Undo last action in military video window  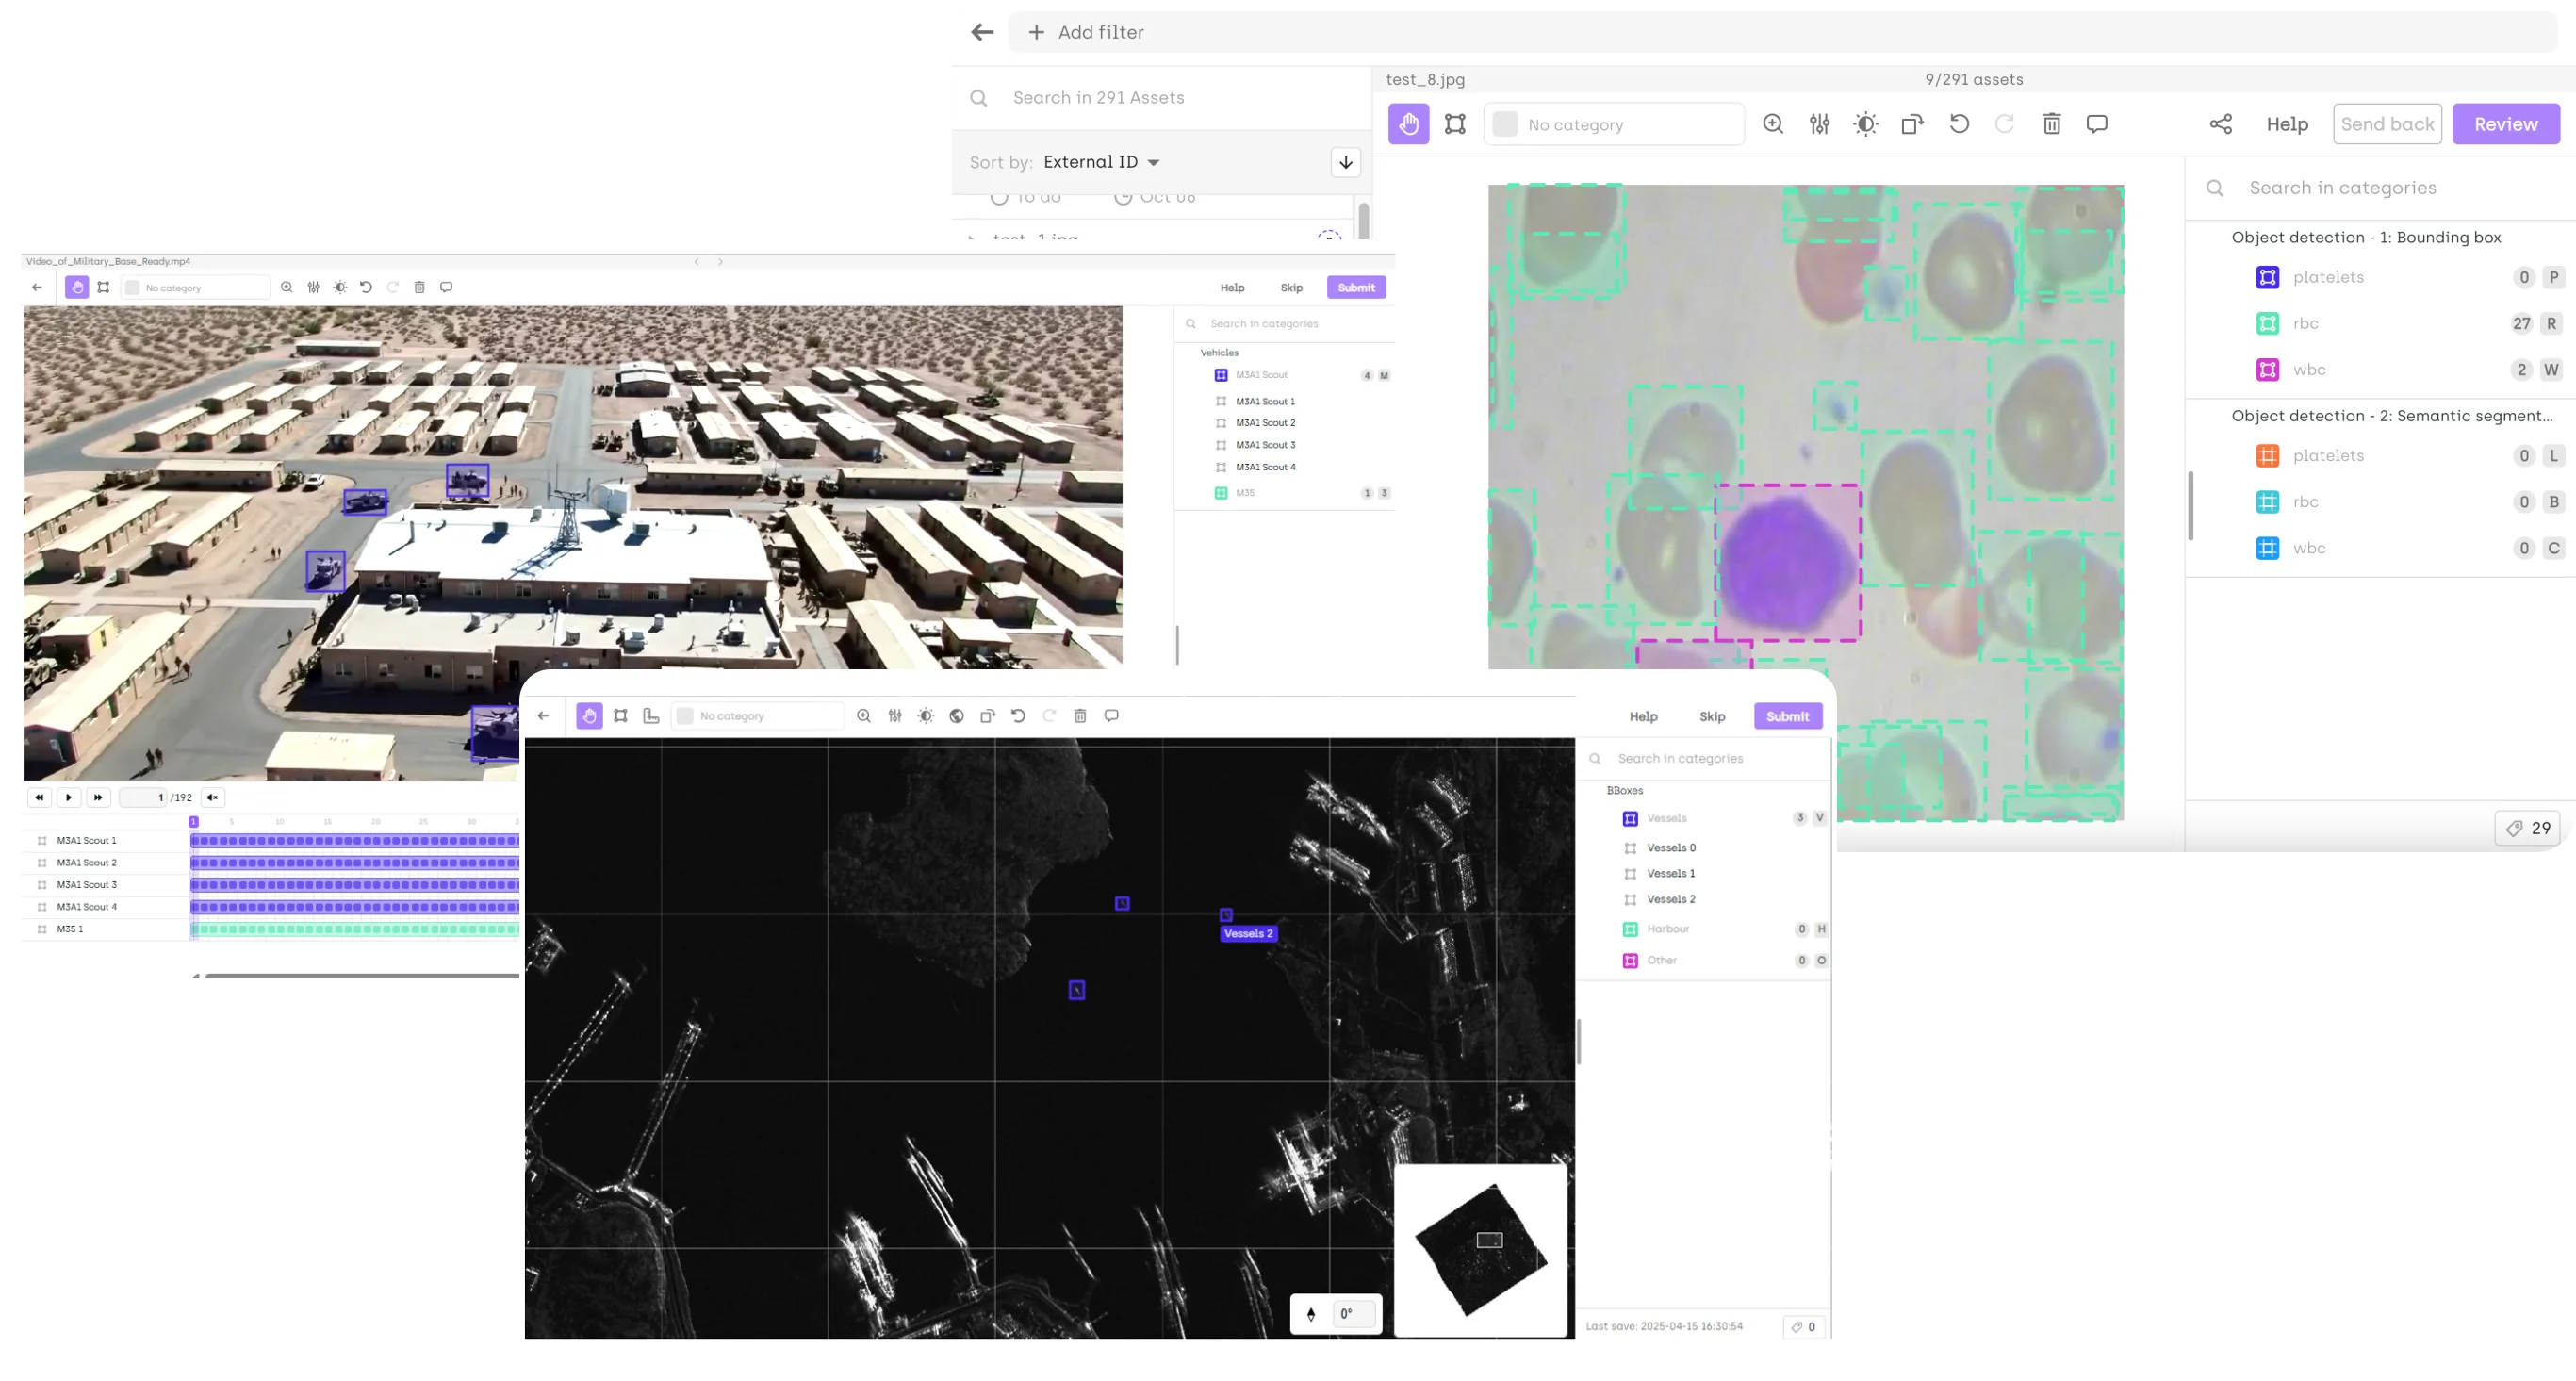[366, 287]
